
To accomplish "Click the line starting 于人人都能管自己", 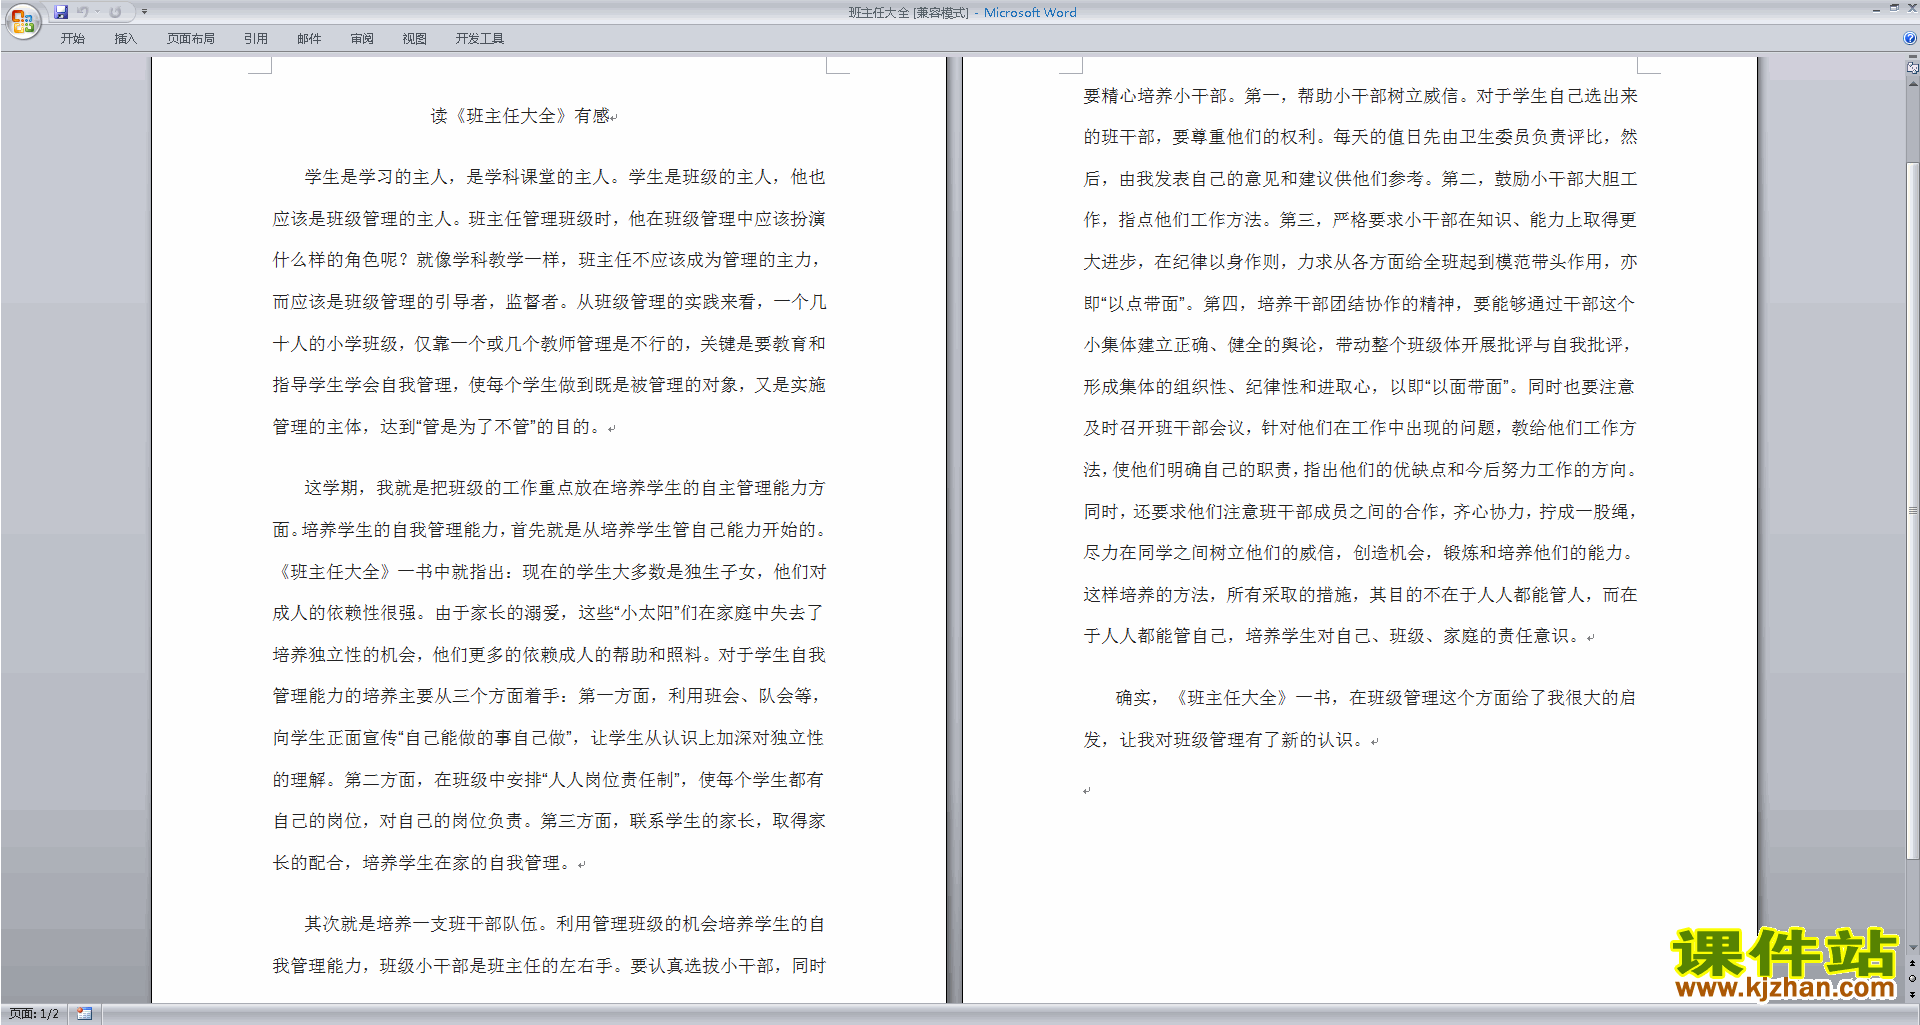I will (x=1337, y=636).
